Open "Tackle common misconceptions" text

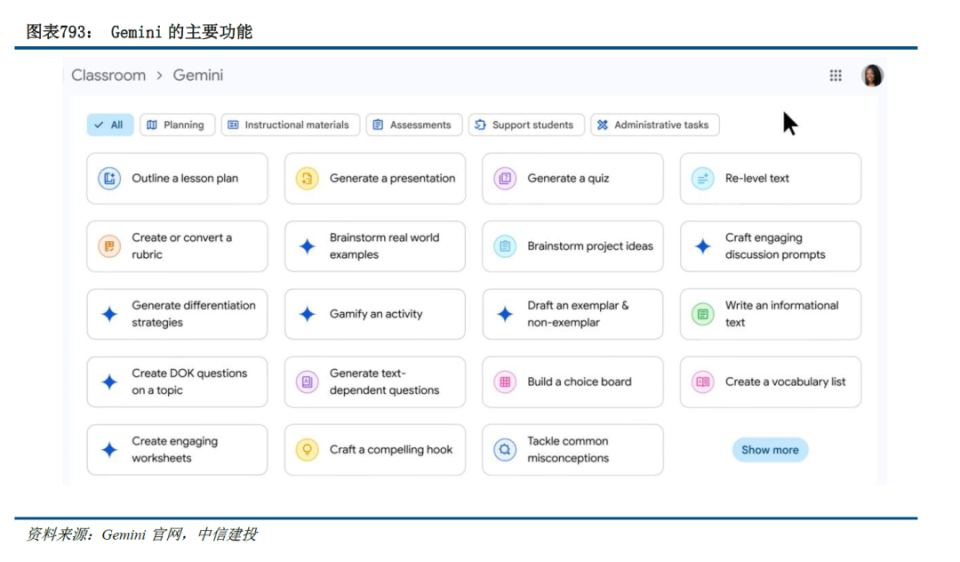coord(568,450)
